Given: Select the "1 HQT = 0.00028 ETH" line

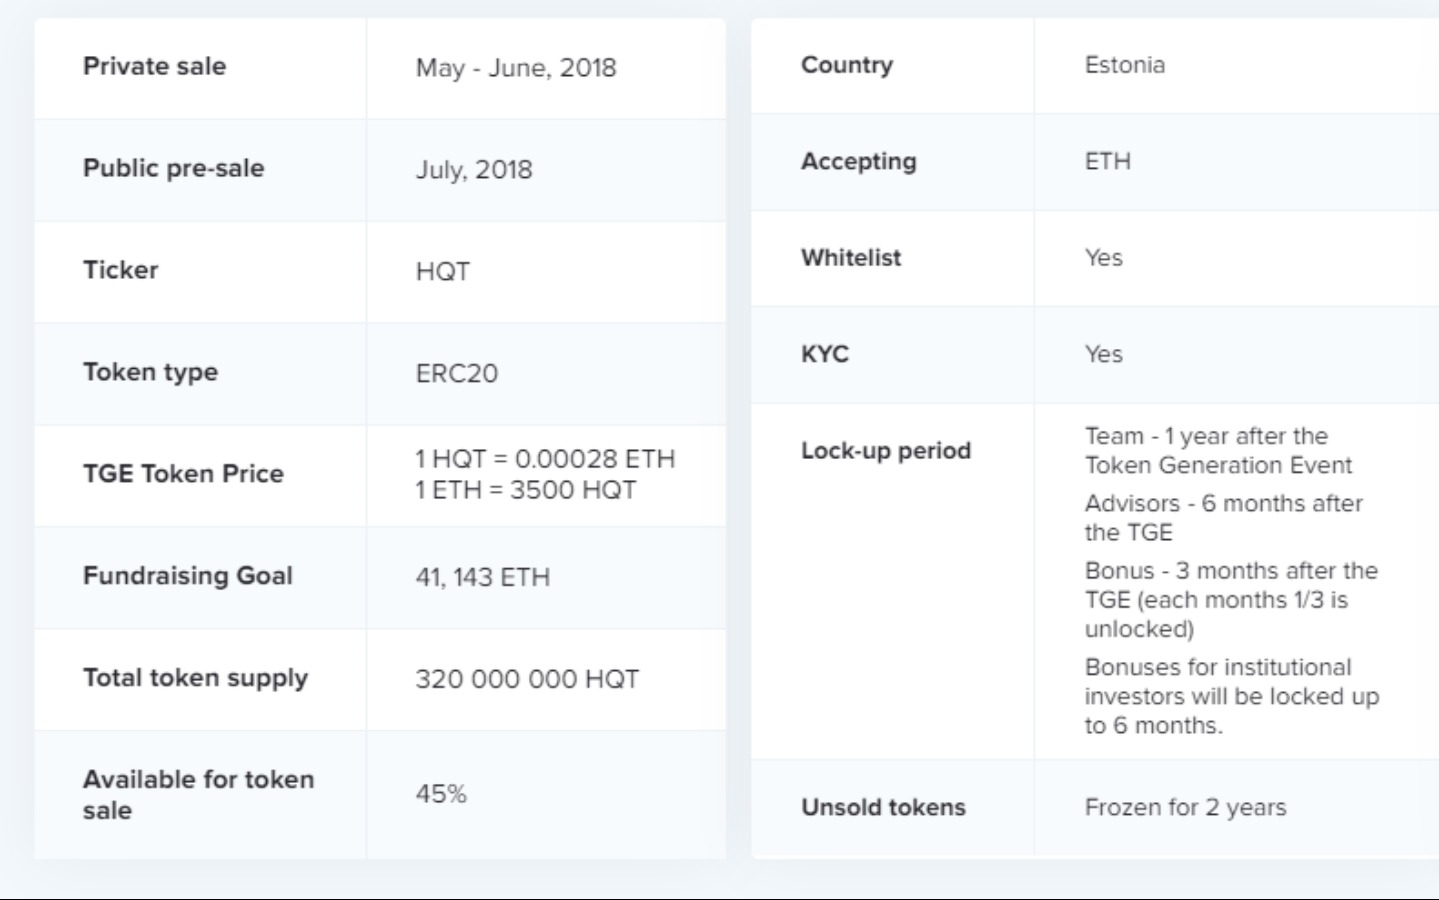Looking at the screenshot, I should coord(545,459).
